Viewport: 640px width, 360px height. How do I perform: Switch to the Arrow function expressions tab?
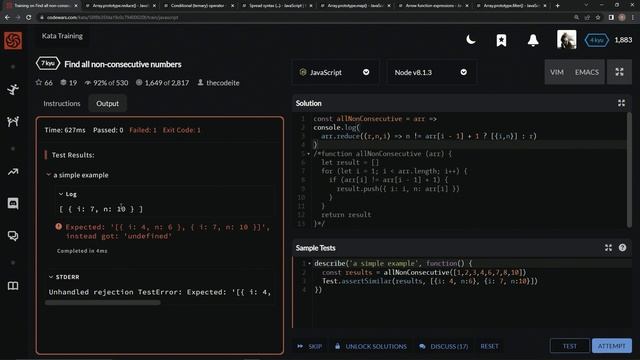[433, 6]
